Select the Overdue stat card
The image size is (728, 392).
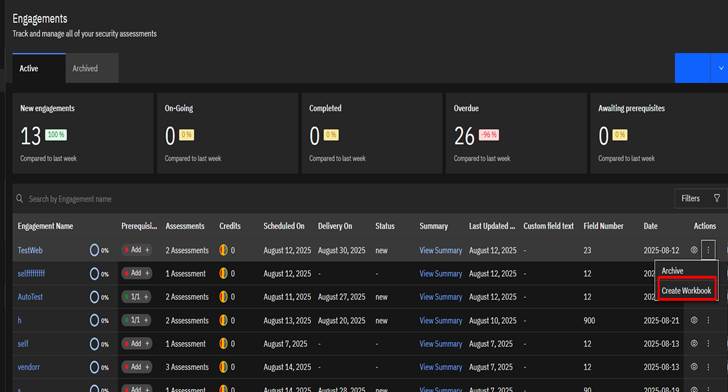pos(516,133)
